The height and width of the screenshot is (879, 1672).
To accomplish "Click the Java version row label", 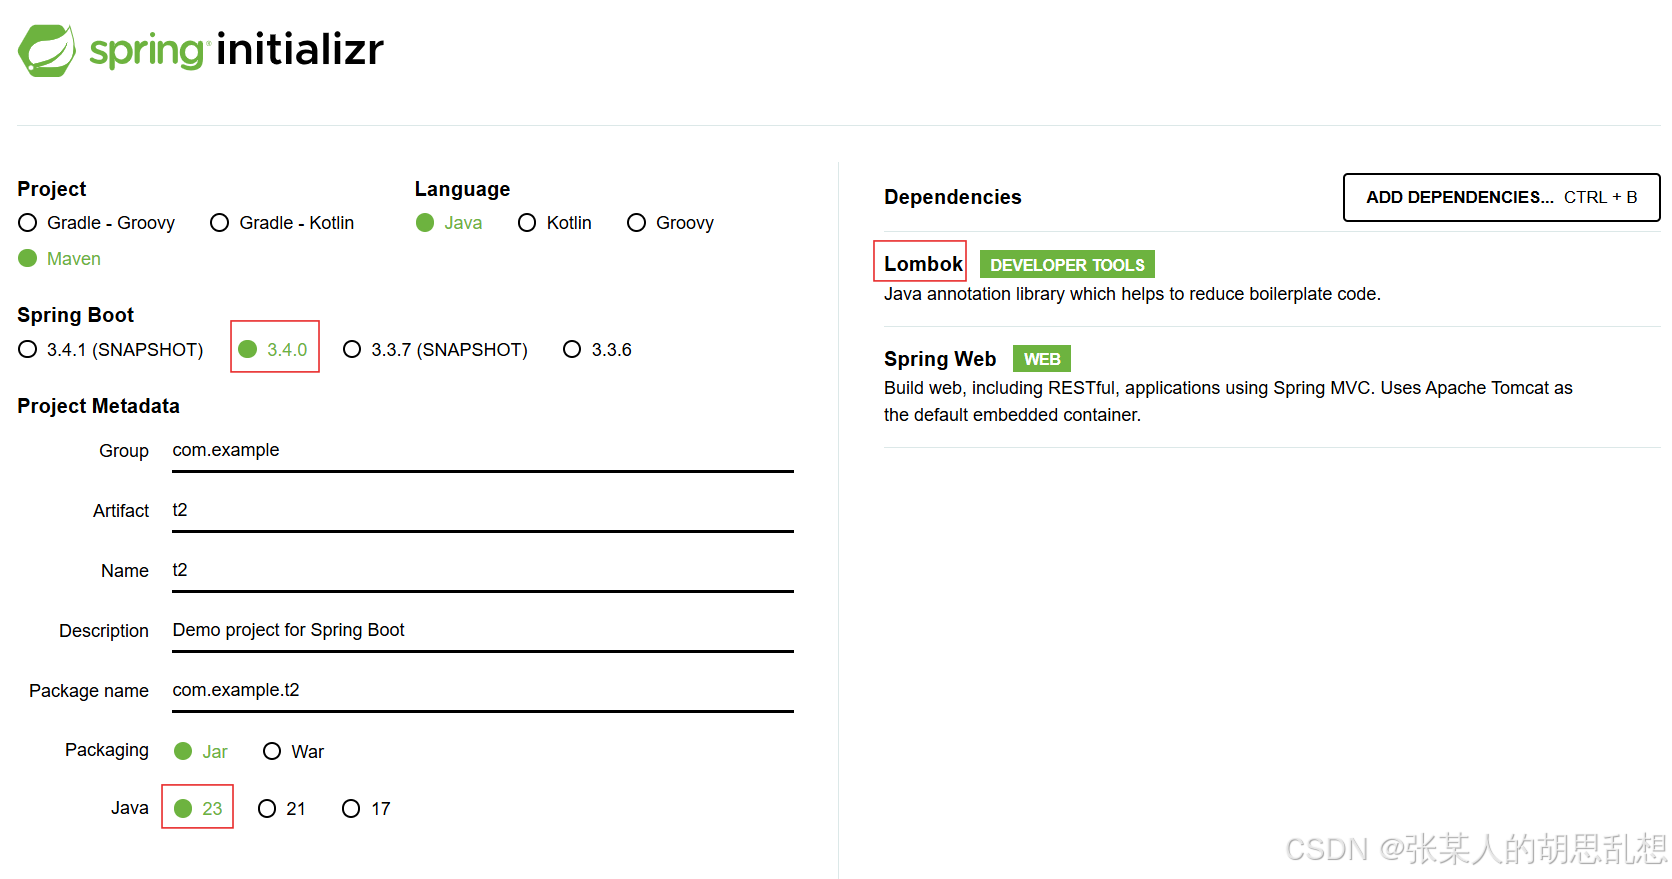I will pos(130,808).
